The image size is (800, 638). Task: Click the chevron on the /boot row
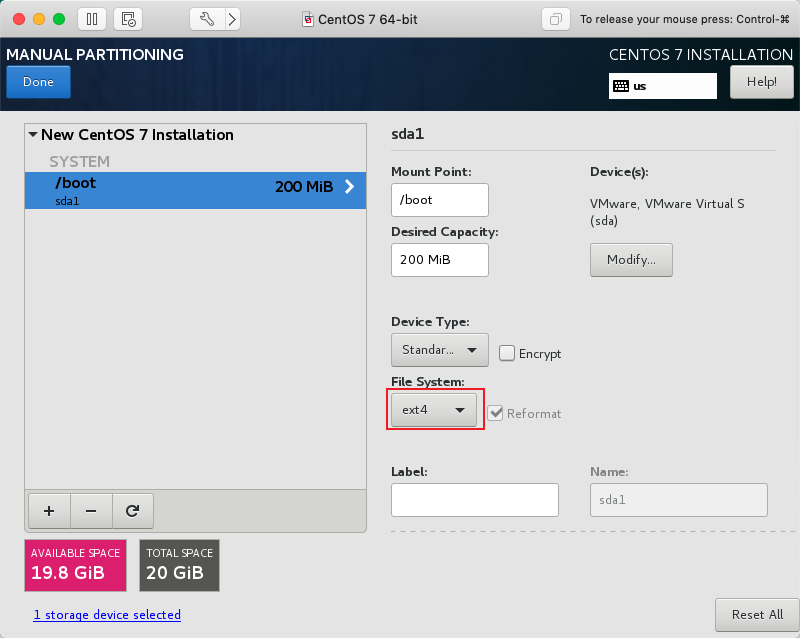(349, 186)
